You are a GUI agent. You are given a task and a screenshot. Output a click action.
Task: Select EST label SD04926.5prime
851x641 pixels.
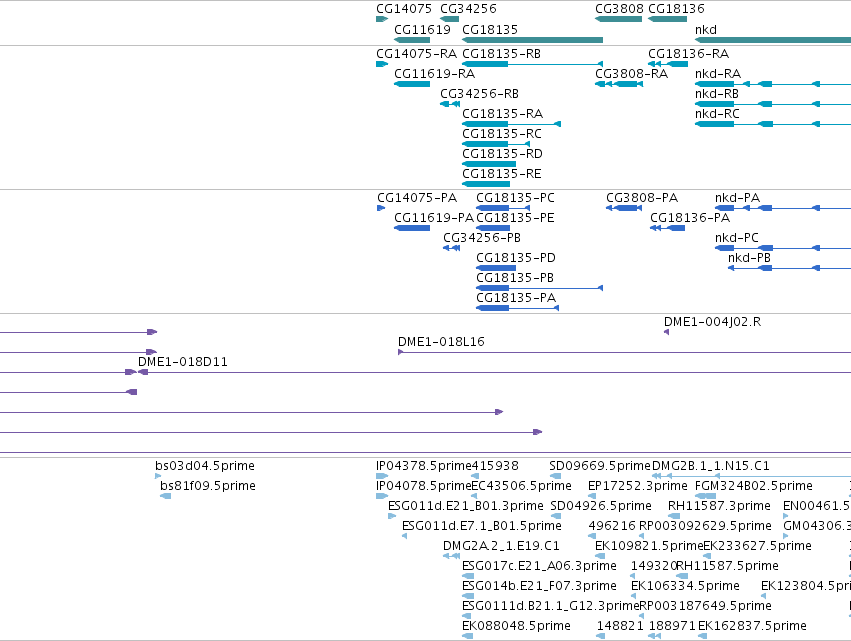coord(601,506)
